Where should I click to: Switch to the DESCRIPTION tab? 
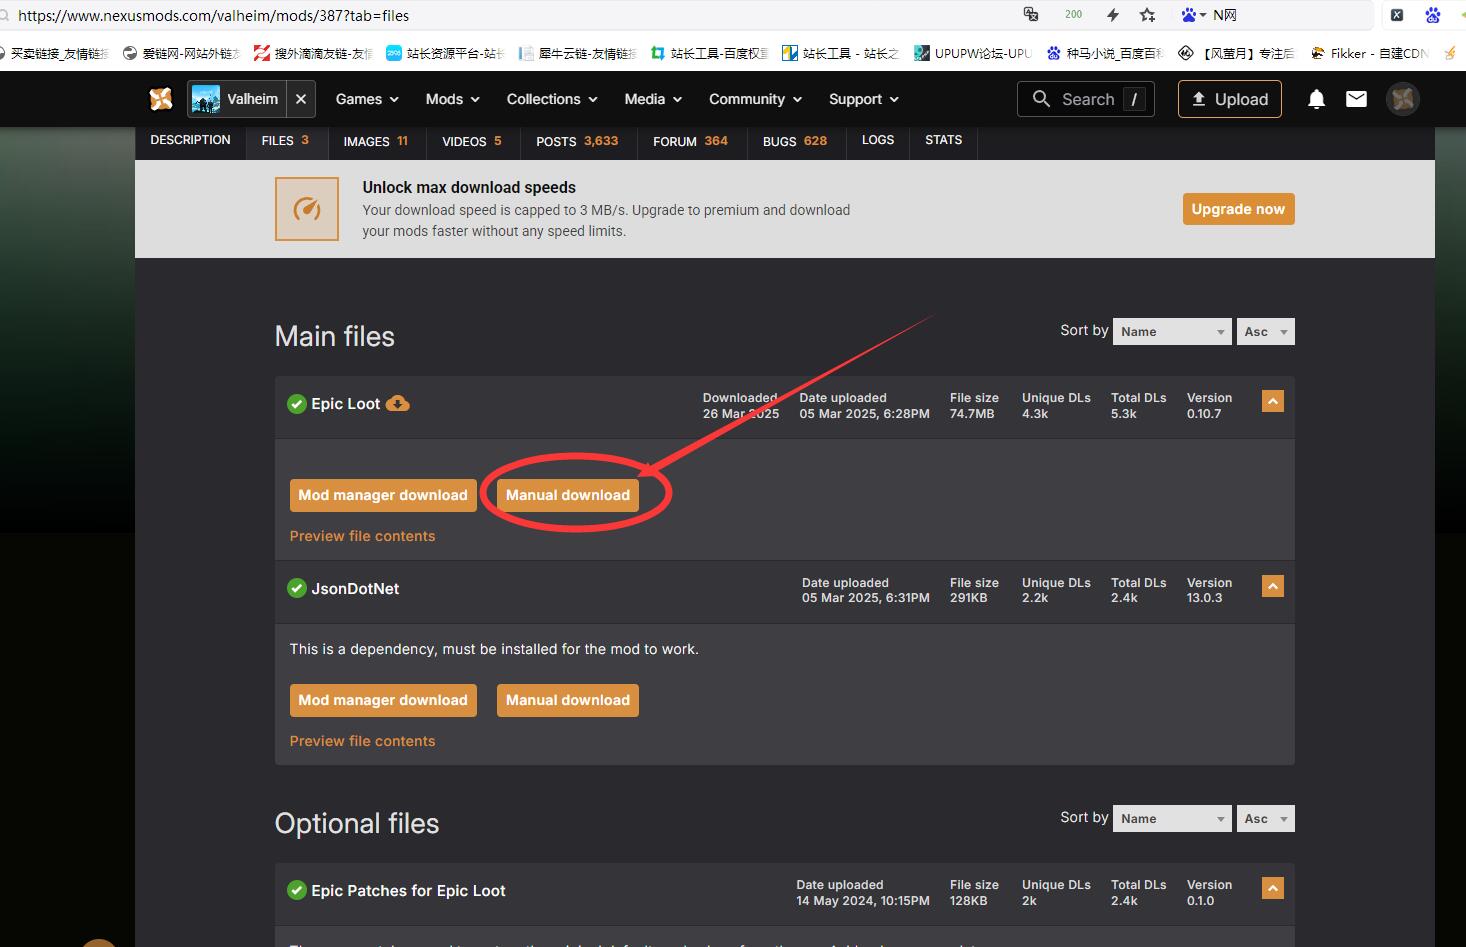pos(190,140)
